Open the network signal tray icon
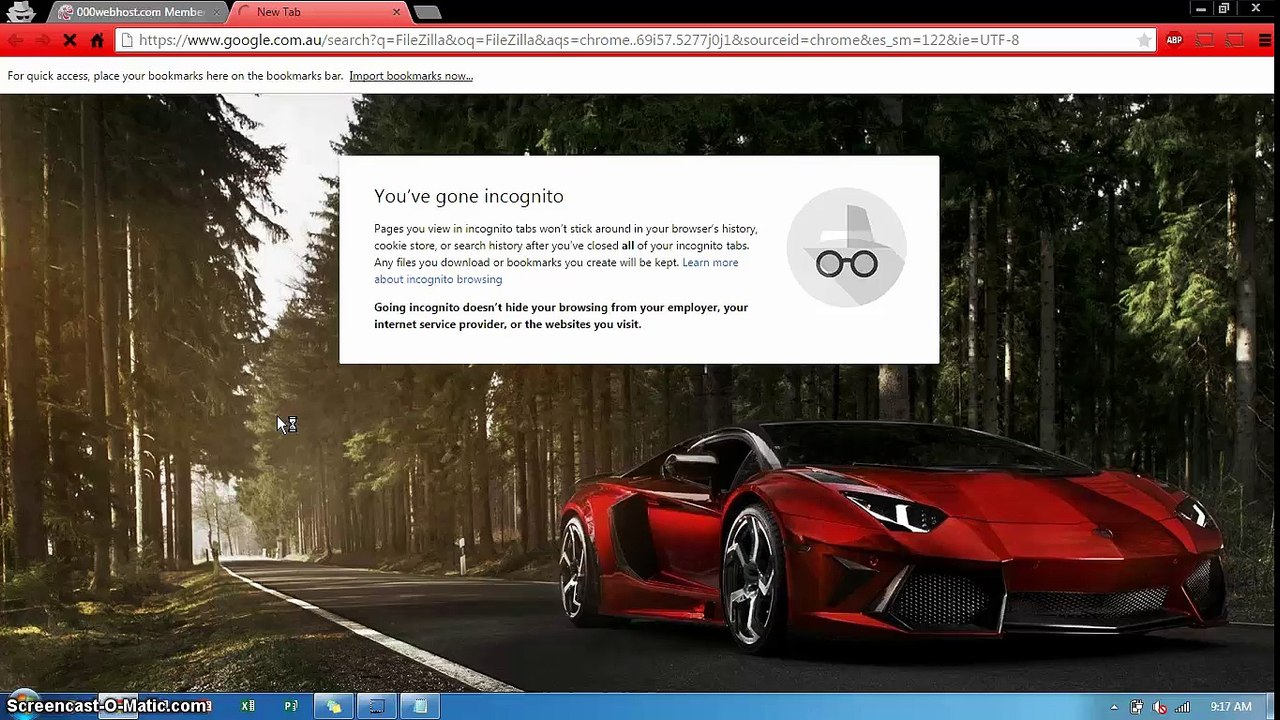Viewport: 1280px width, 720px height. tap(1183, 707)
